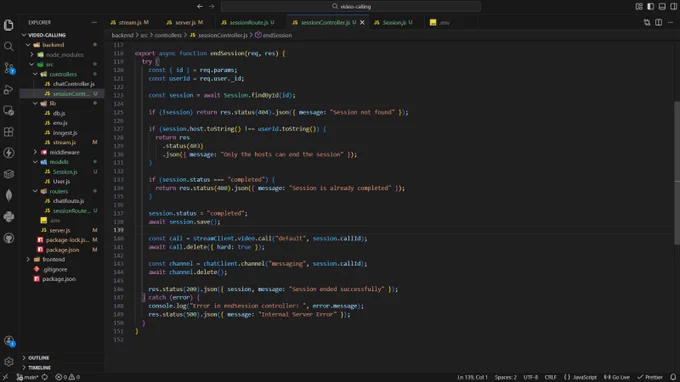Image resolution: width=680 pixels, height=382 pixels.
Task: Open the Accounts menu icon
Action: [x=9, y=341]
